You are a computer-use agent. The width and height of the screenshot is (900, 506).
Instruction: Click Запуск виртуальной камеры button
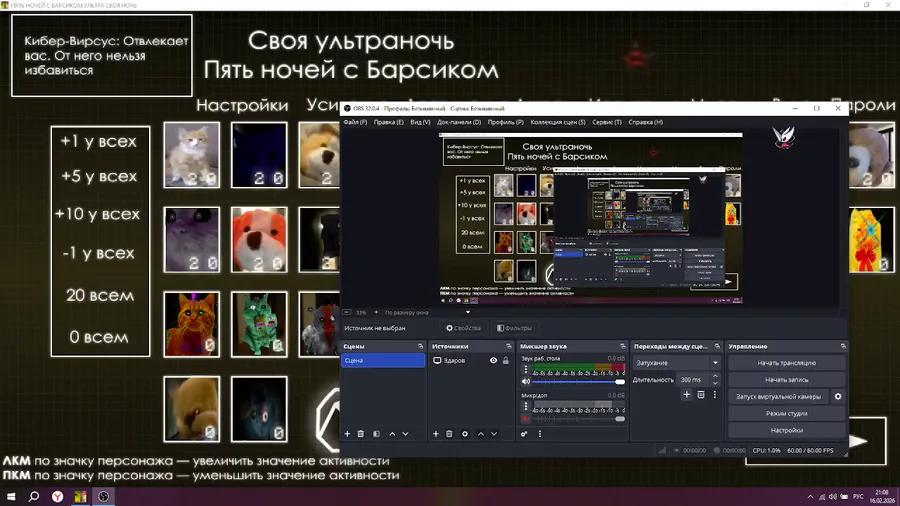tap(778, 396)
